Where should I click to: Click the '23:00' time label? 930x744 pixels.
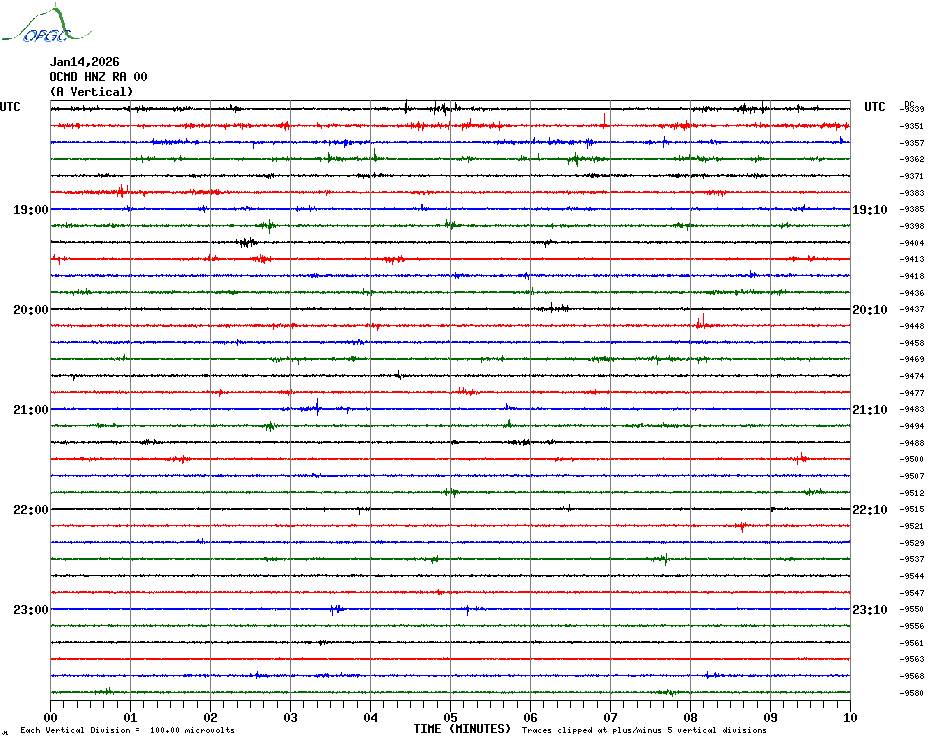point(31,609)
